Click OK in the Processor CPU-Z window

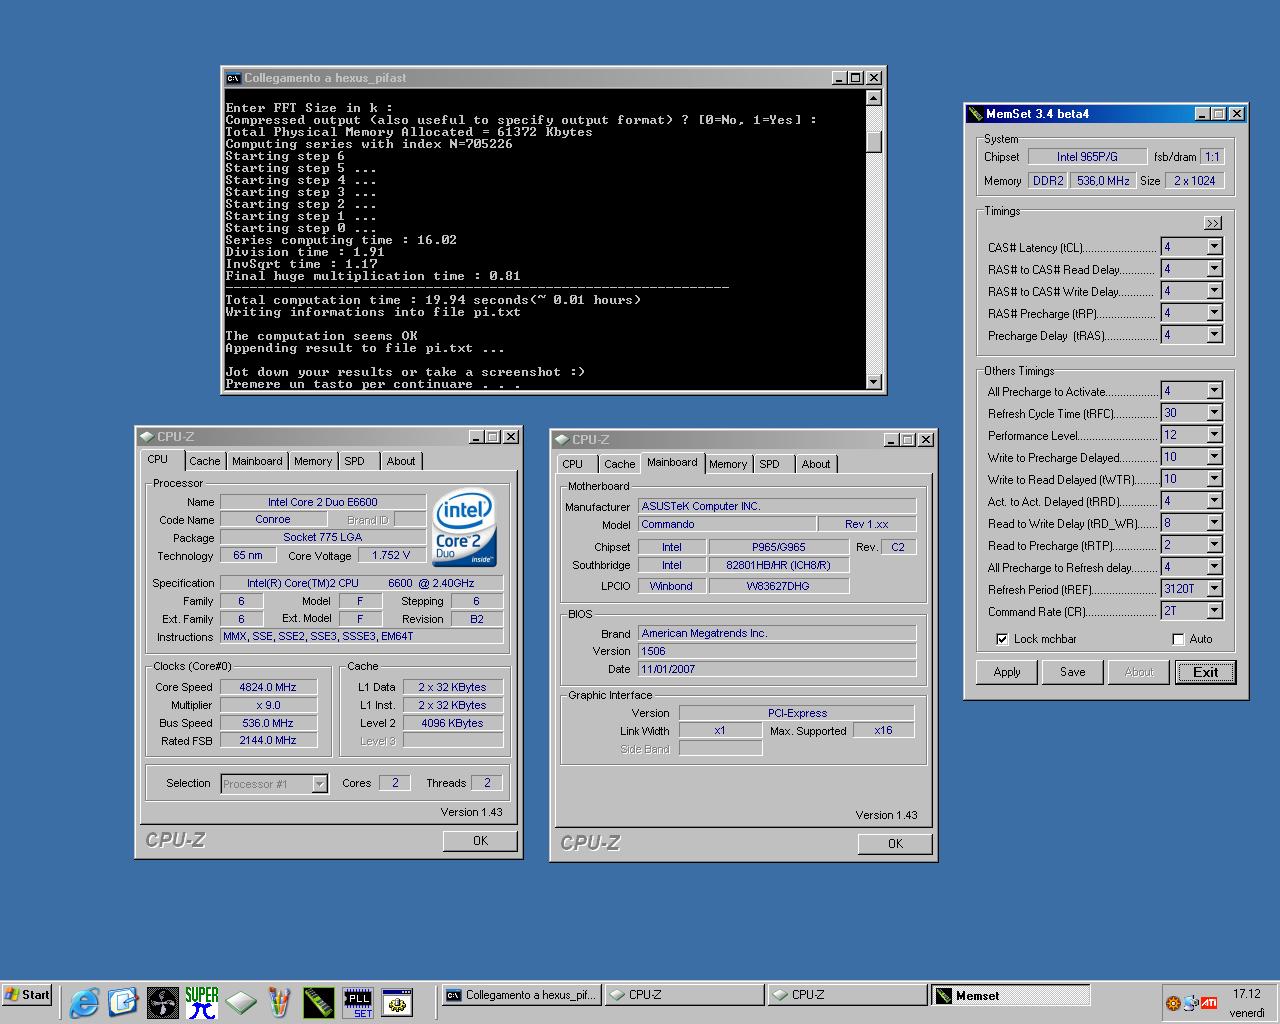(x=480, y=841)
